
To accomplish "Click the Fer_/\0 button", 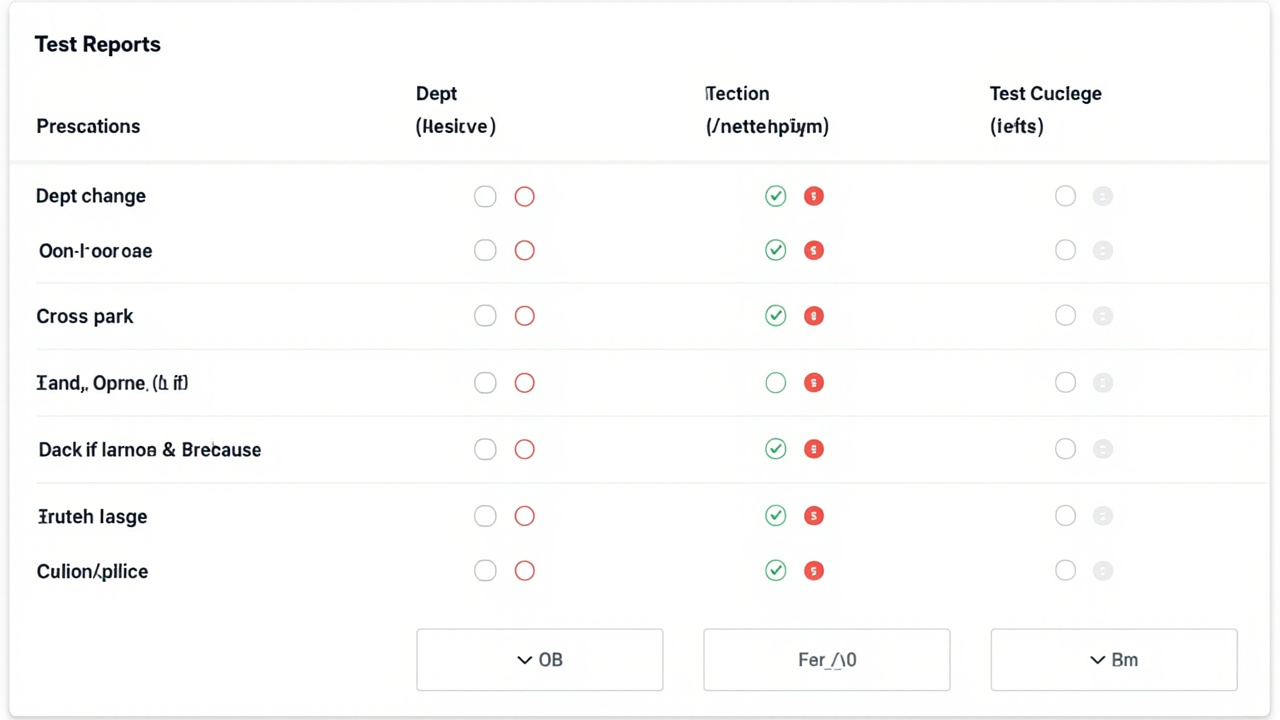I will pyautogui.click(x=827, y=660).
